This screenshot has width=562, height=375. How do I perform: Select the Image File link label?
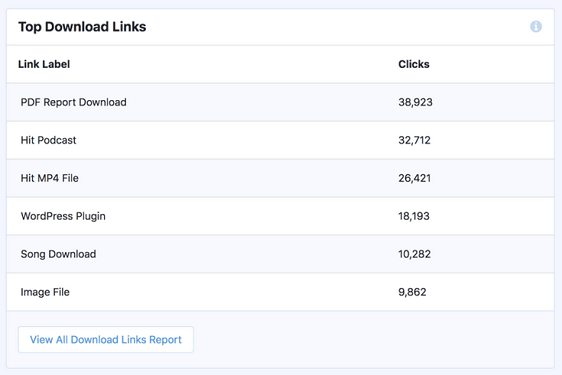pos(45,292)
